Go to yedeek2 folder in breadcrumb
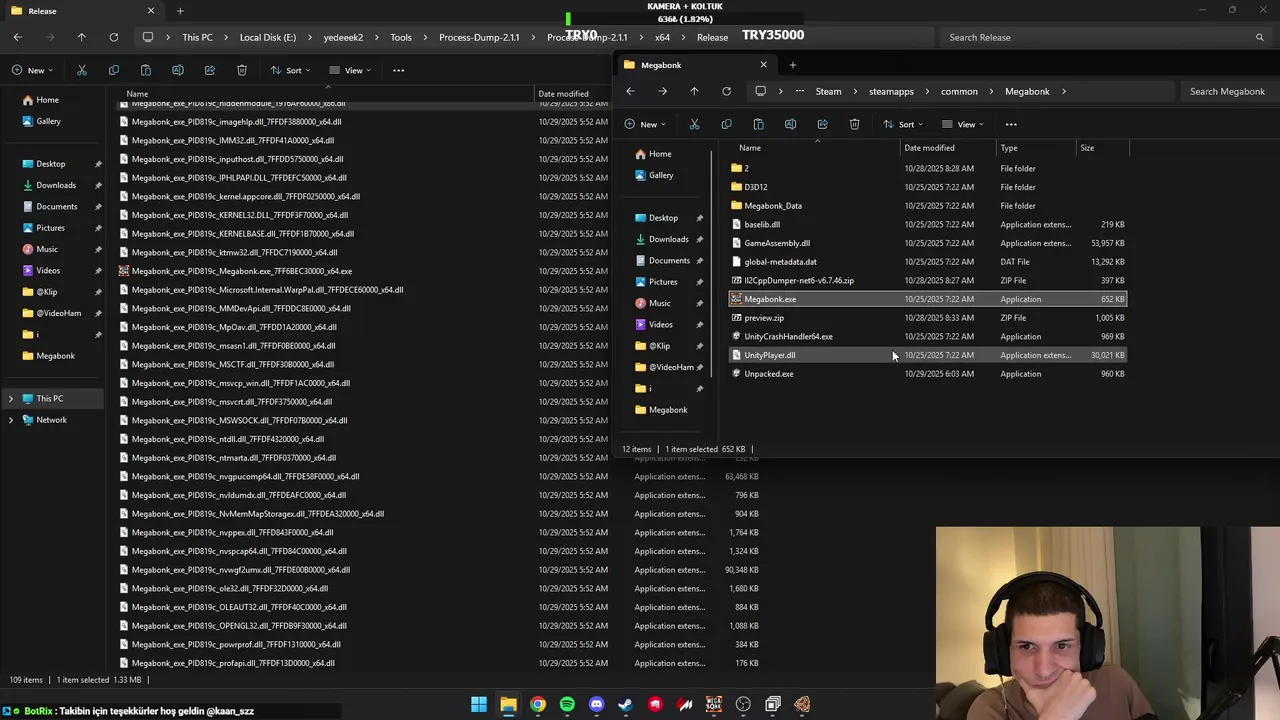1280x720 pixels. (344, 37)
